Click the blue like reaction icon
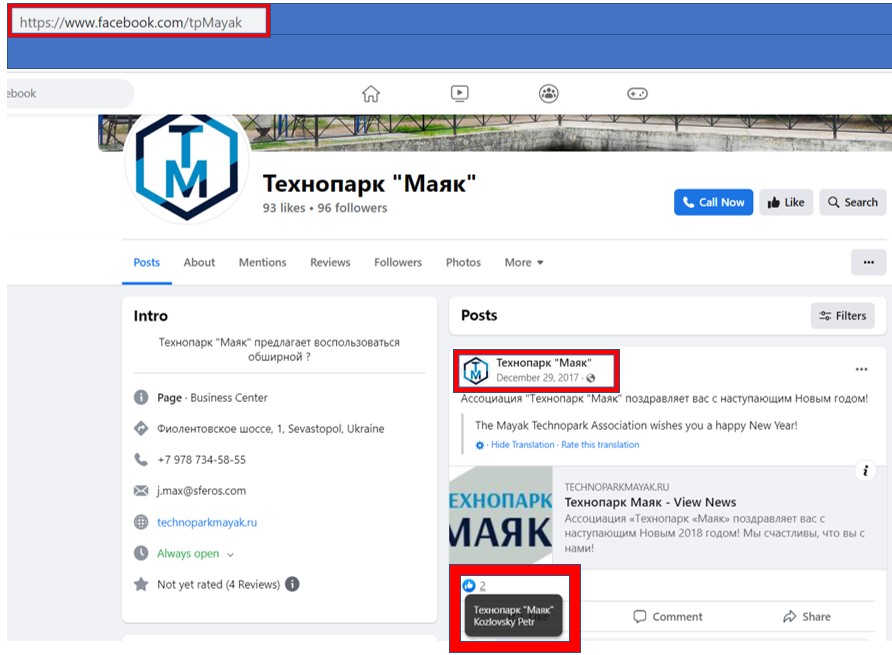 (x=469, y=586)
